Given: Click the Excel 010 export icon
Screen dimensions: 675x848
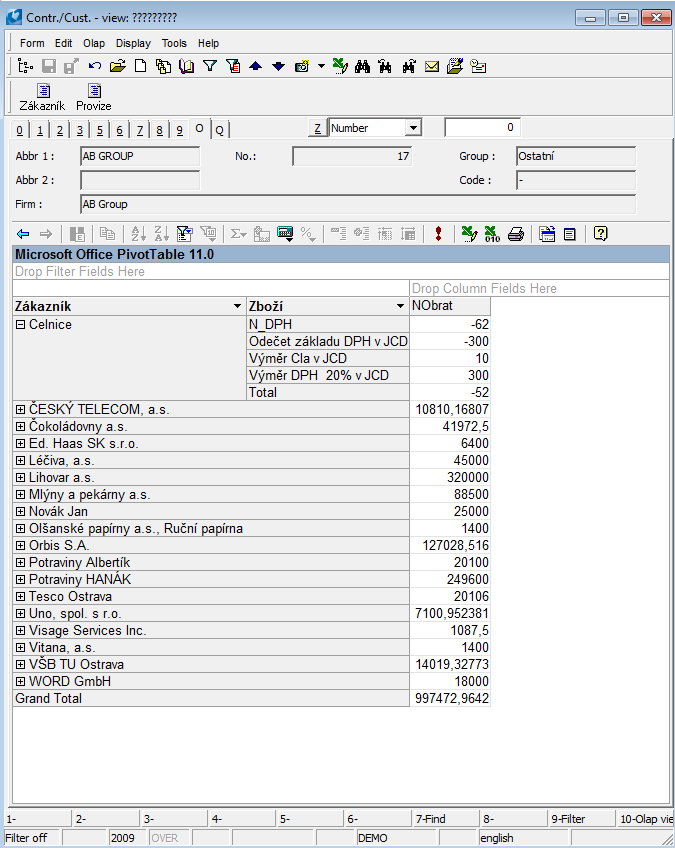Looking at the screenshot, I should [x=492, y=234].
